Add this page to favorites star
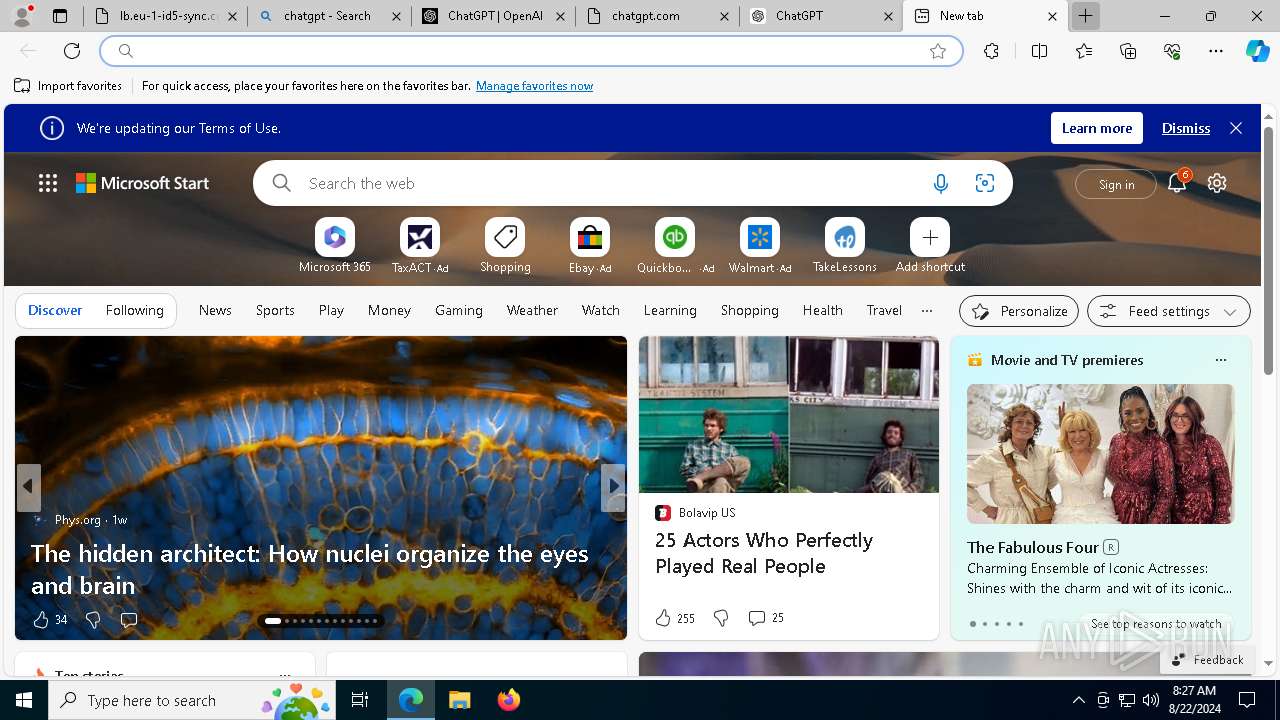This screenshot has height=720, width=1280. tap(938, 51)
